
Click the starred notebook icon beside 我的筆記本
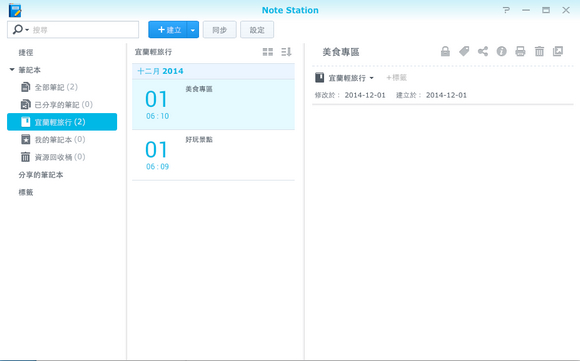25,139
